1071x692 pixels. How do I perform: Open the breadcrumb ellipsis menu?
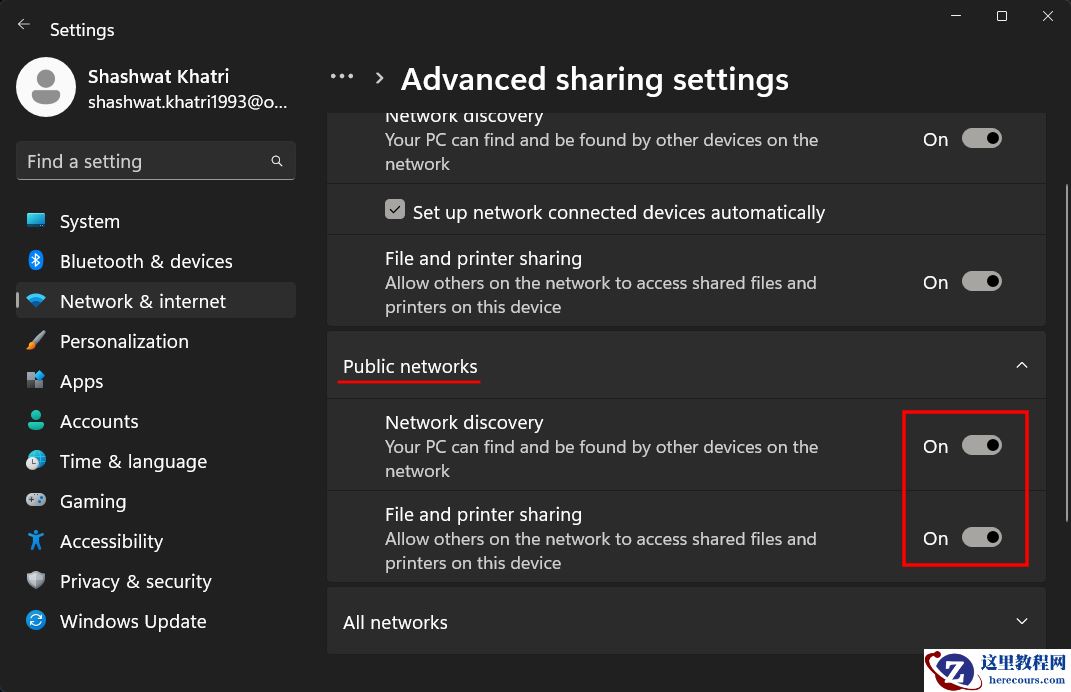[x=342, y=77]
